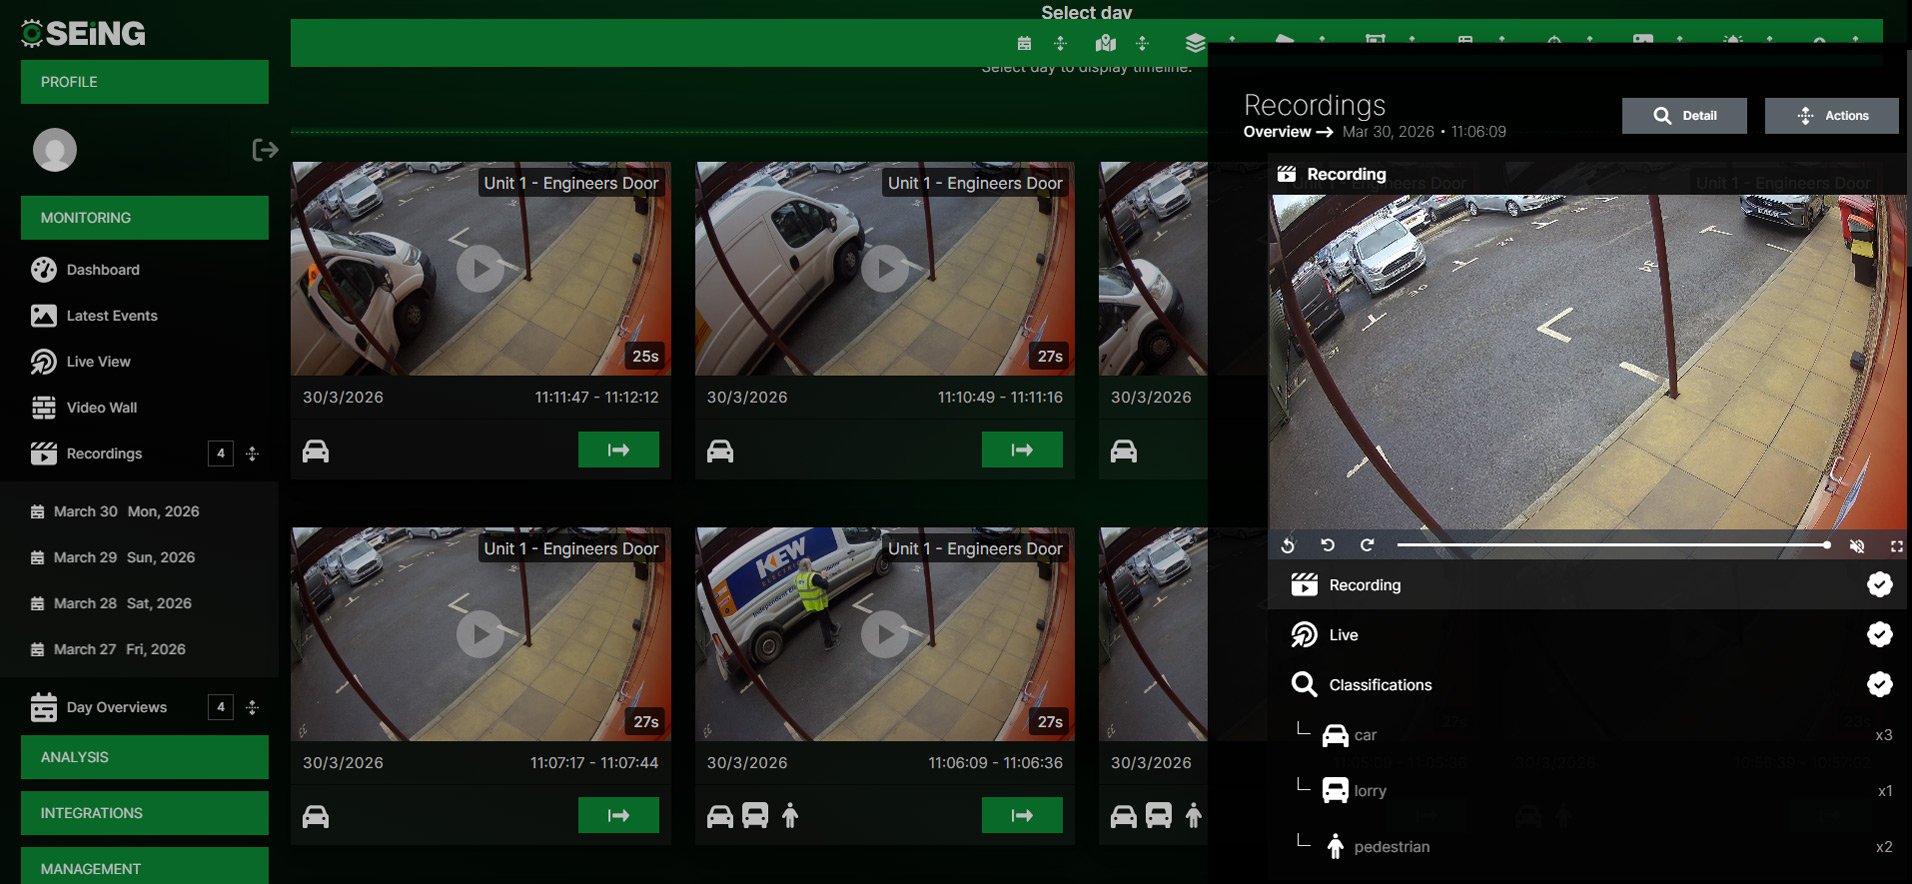
Task: Click the rewind arrow left of the forward arrow
Action: pyautogui.click(x=1328, y=545)
